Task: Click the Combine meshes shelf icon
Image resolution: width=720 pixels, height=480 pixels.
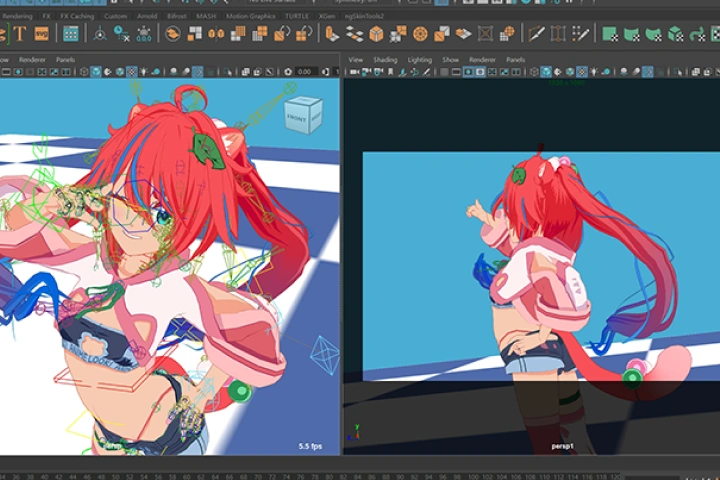Action: click(173, 34)
